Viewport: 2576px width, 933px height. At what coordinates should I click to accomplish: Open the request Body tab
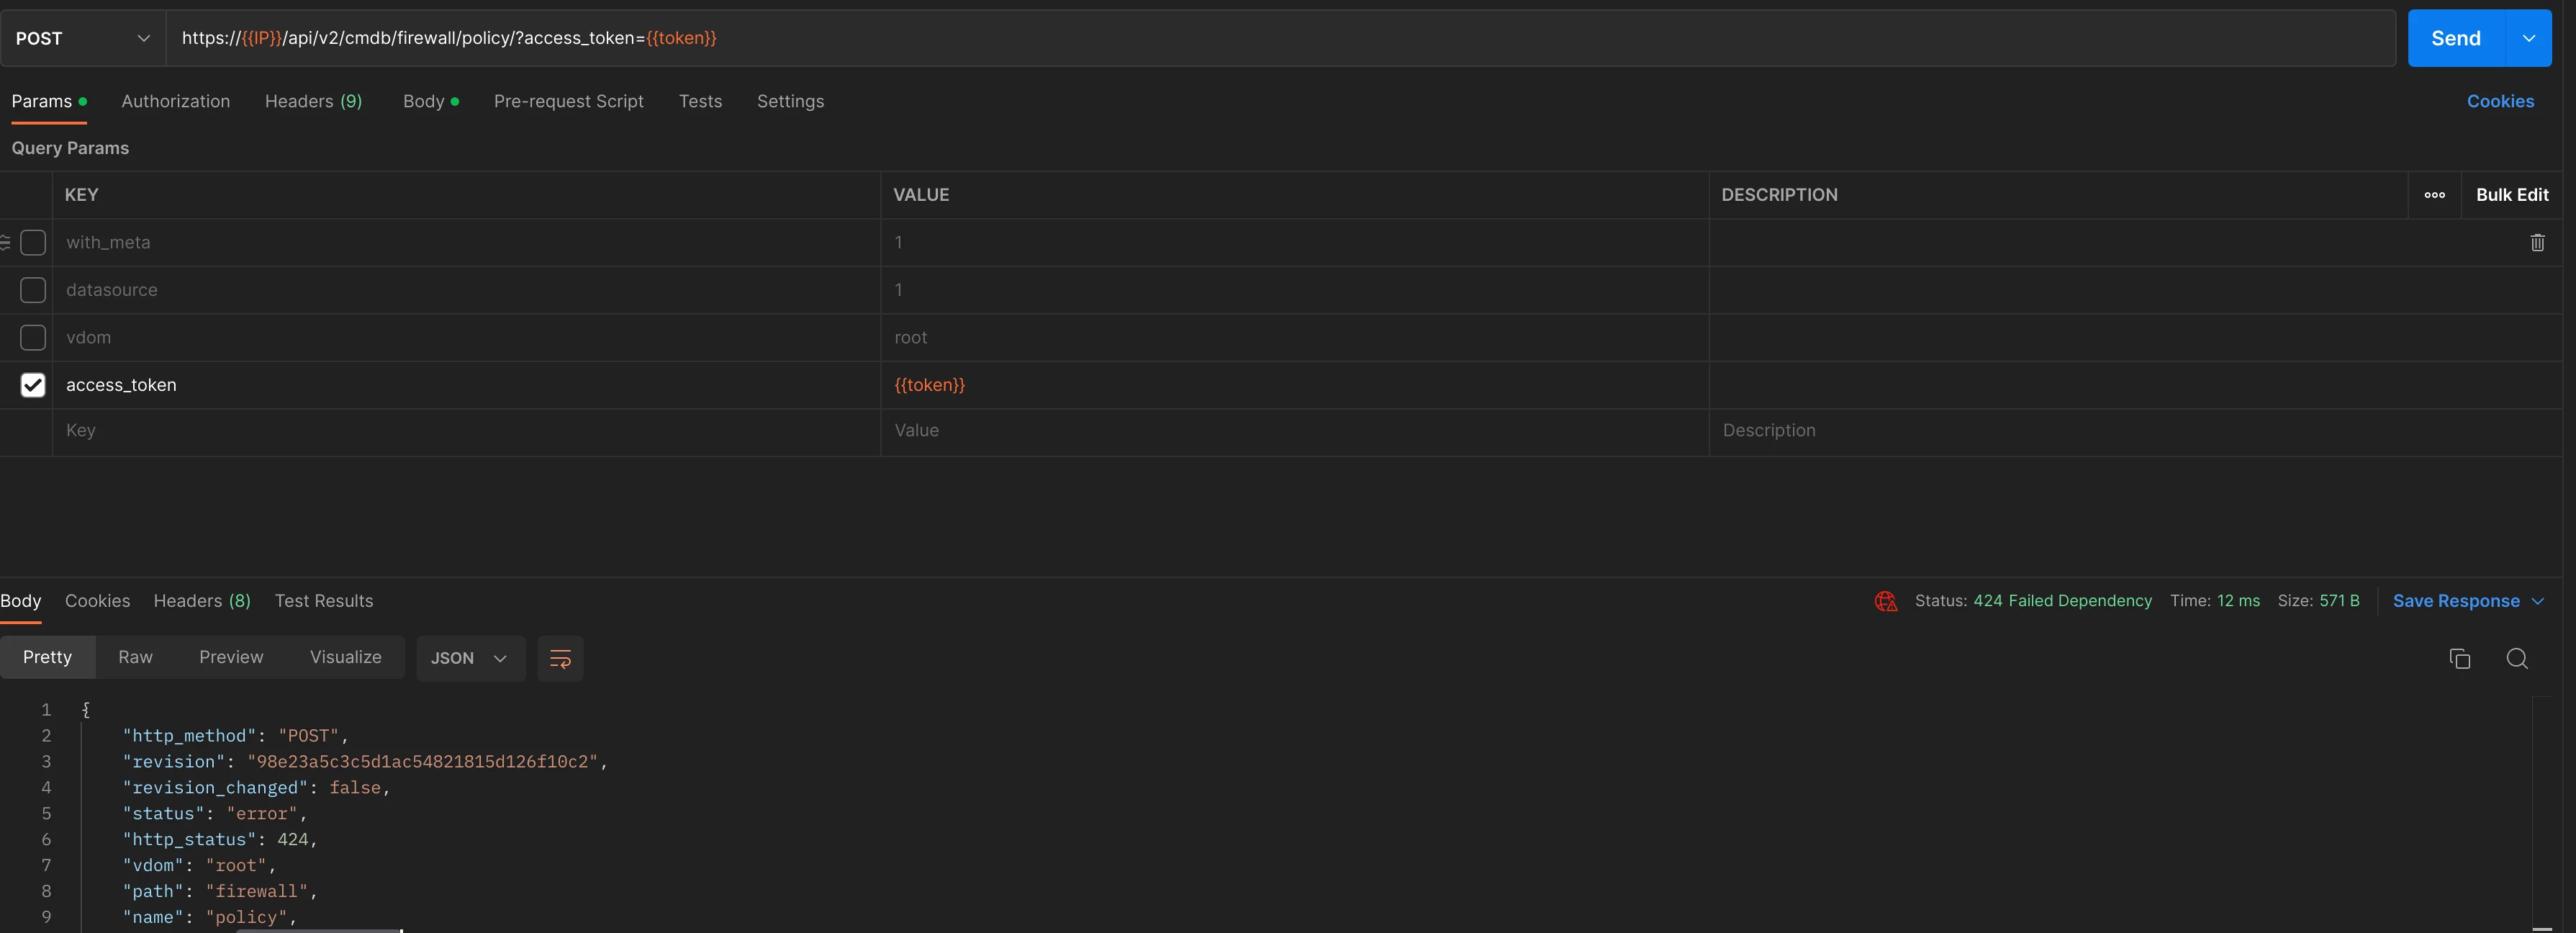[x=431, y=101]
